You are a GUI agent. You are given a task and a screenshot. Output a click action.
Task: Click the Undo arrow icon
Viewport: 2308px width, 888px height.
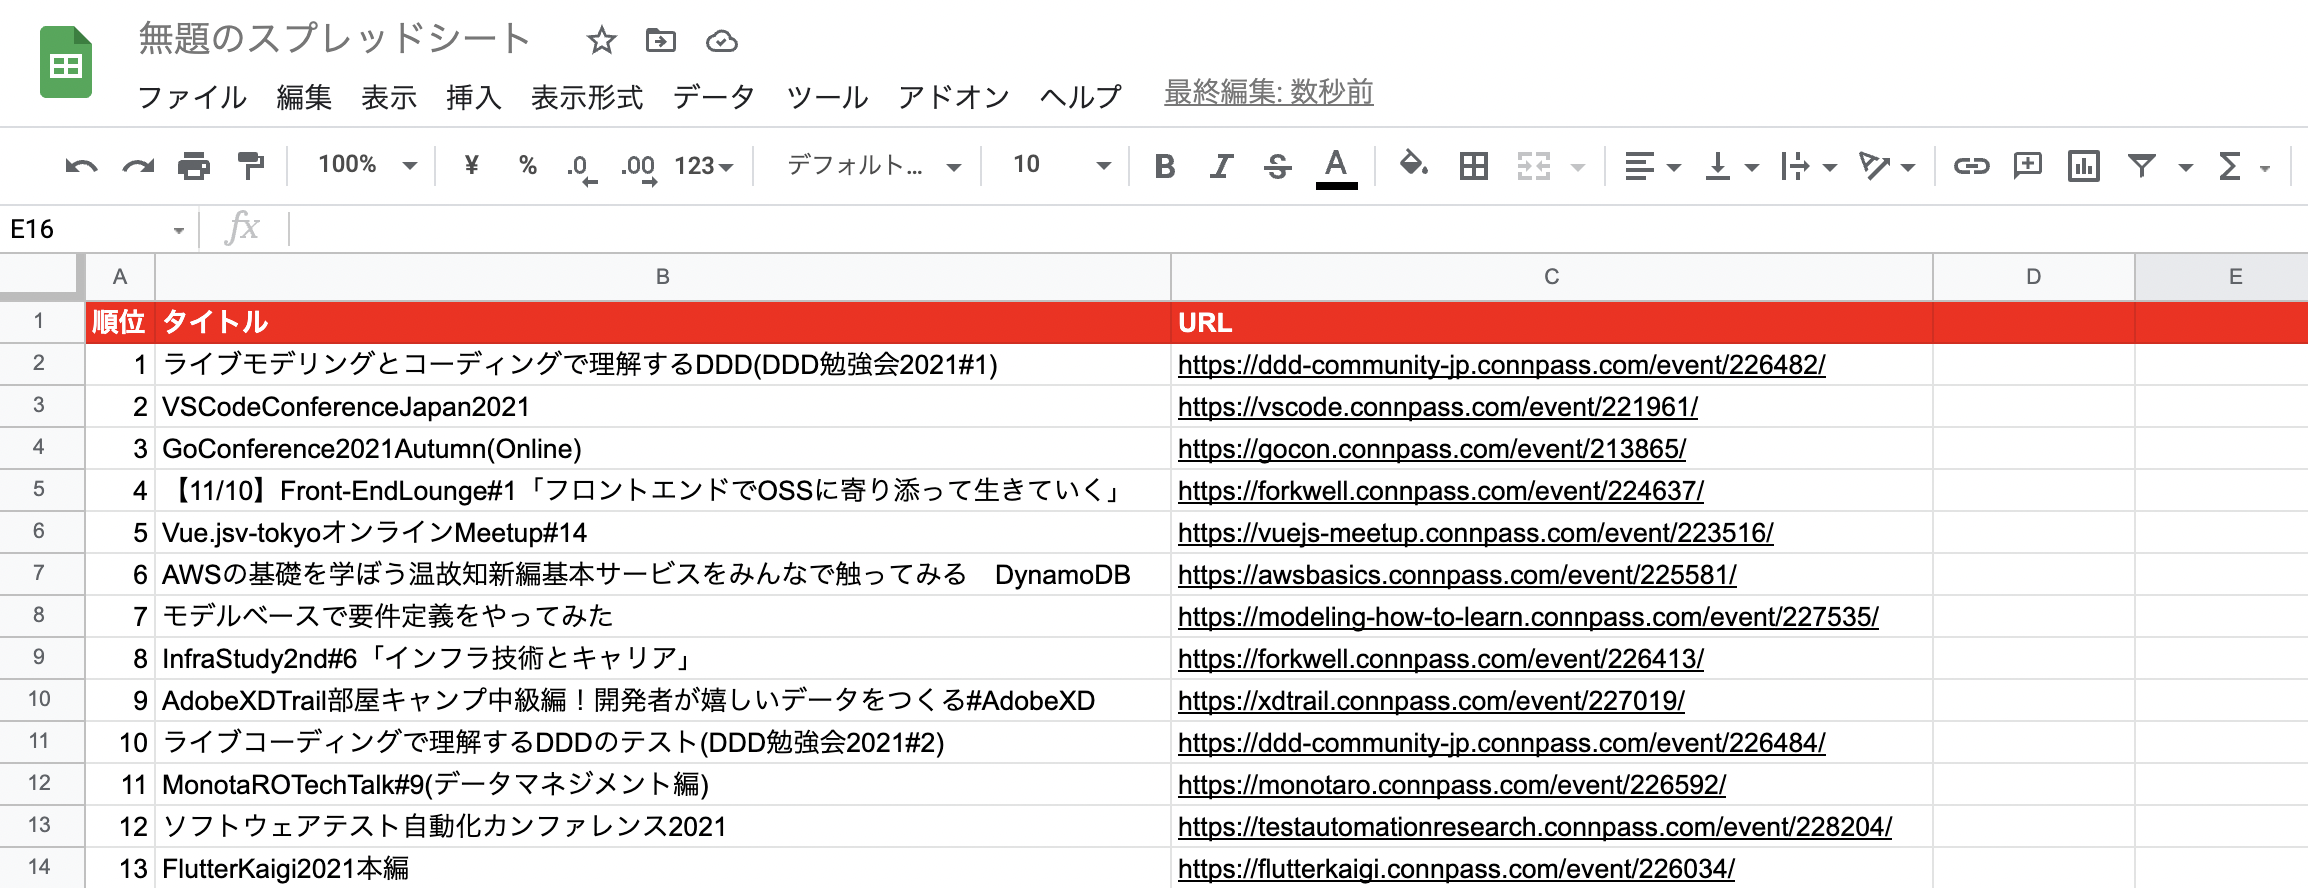(x=81, y=166)
